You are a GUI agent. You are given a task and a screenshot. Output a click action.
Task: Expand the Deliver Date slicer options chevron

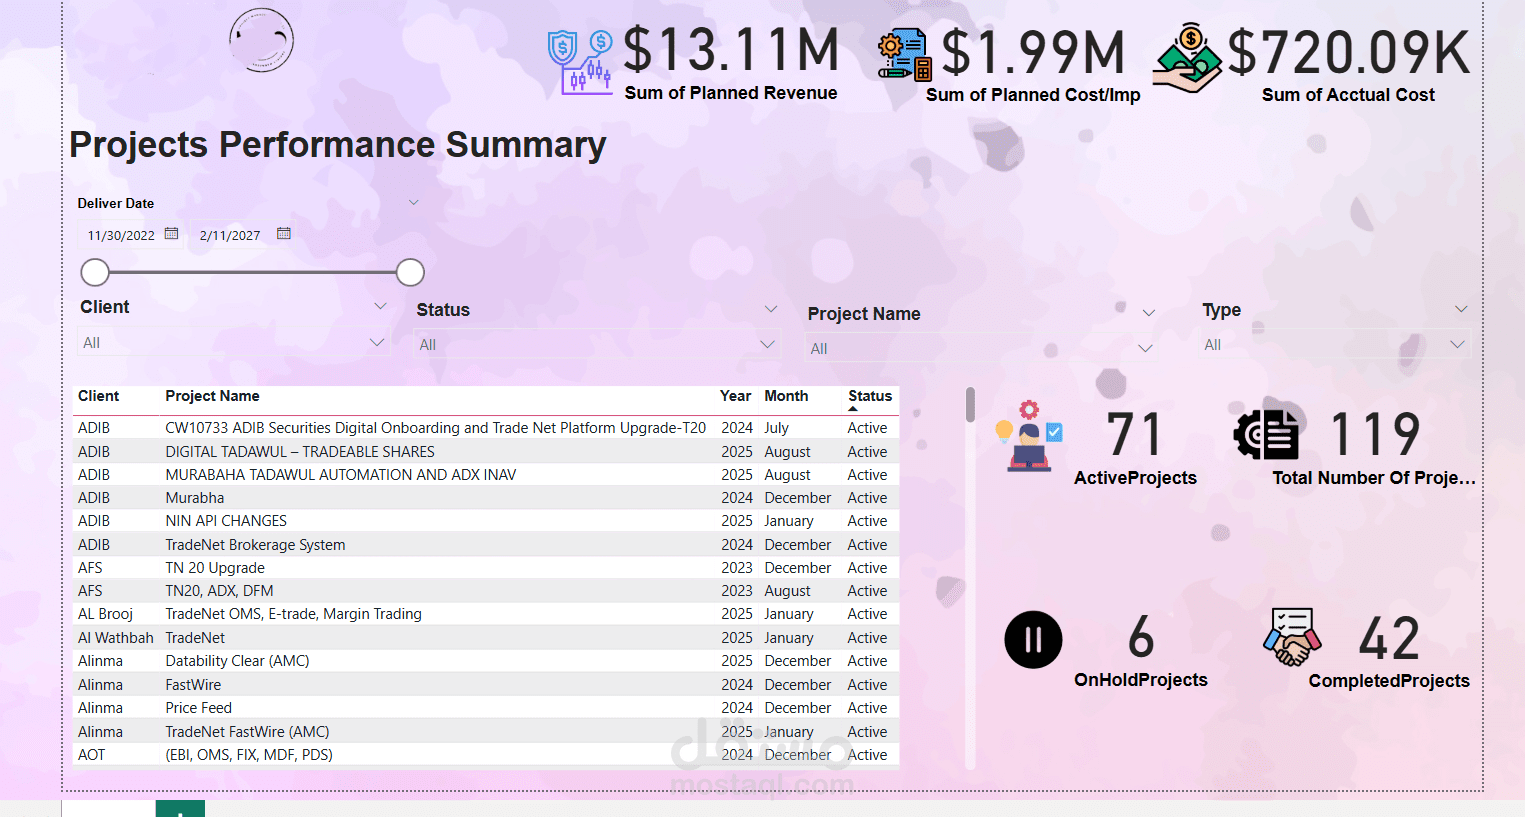[x=413, y=203]
